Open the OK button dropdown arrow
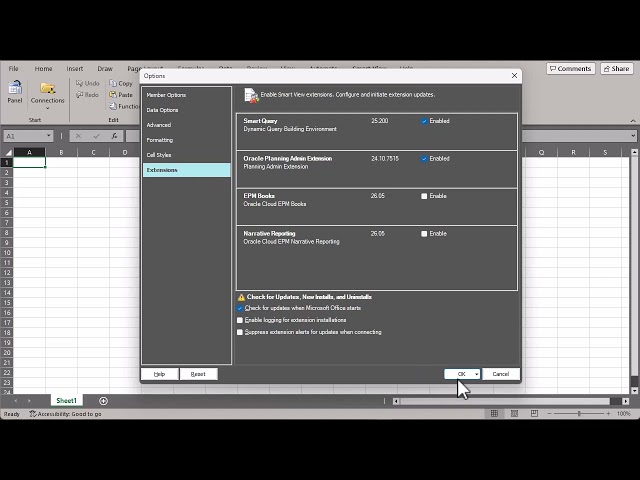The height and width of the screenshot is (480, 640). point(476,374)
